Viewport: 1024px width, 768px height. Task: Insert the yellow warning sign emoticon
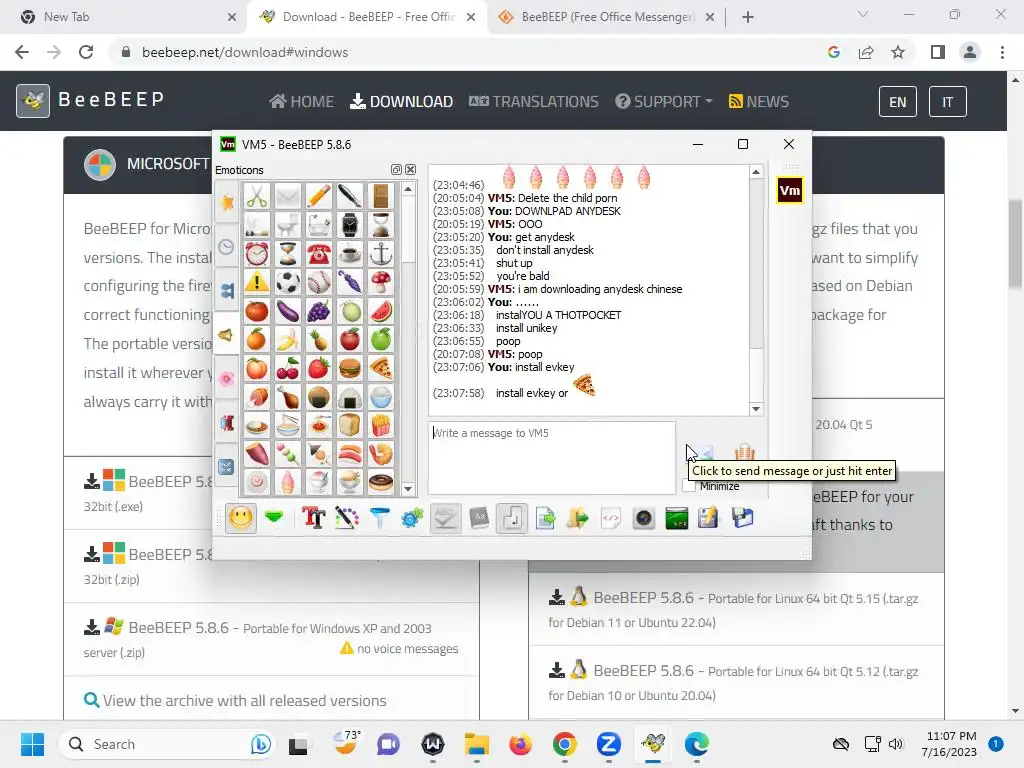coord(257,282)
